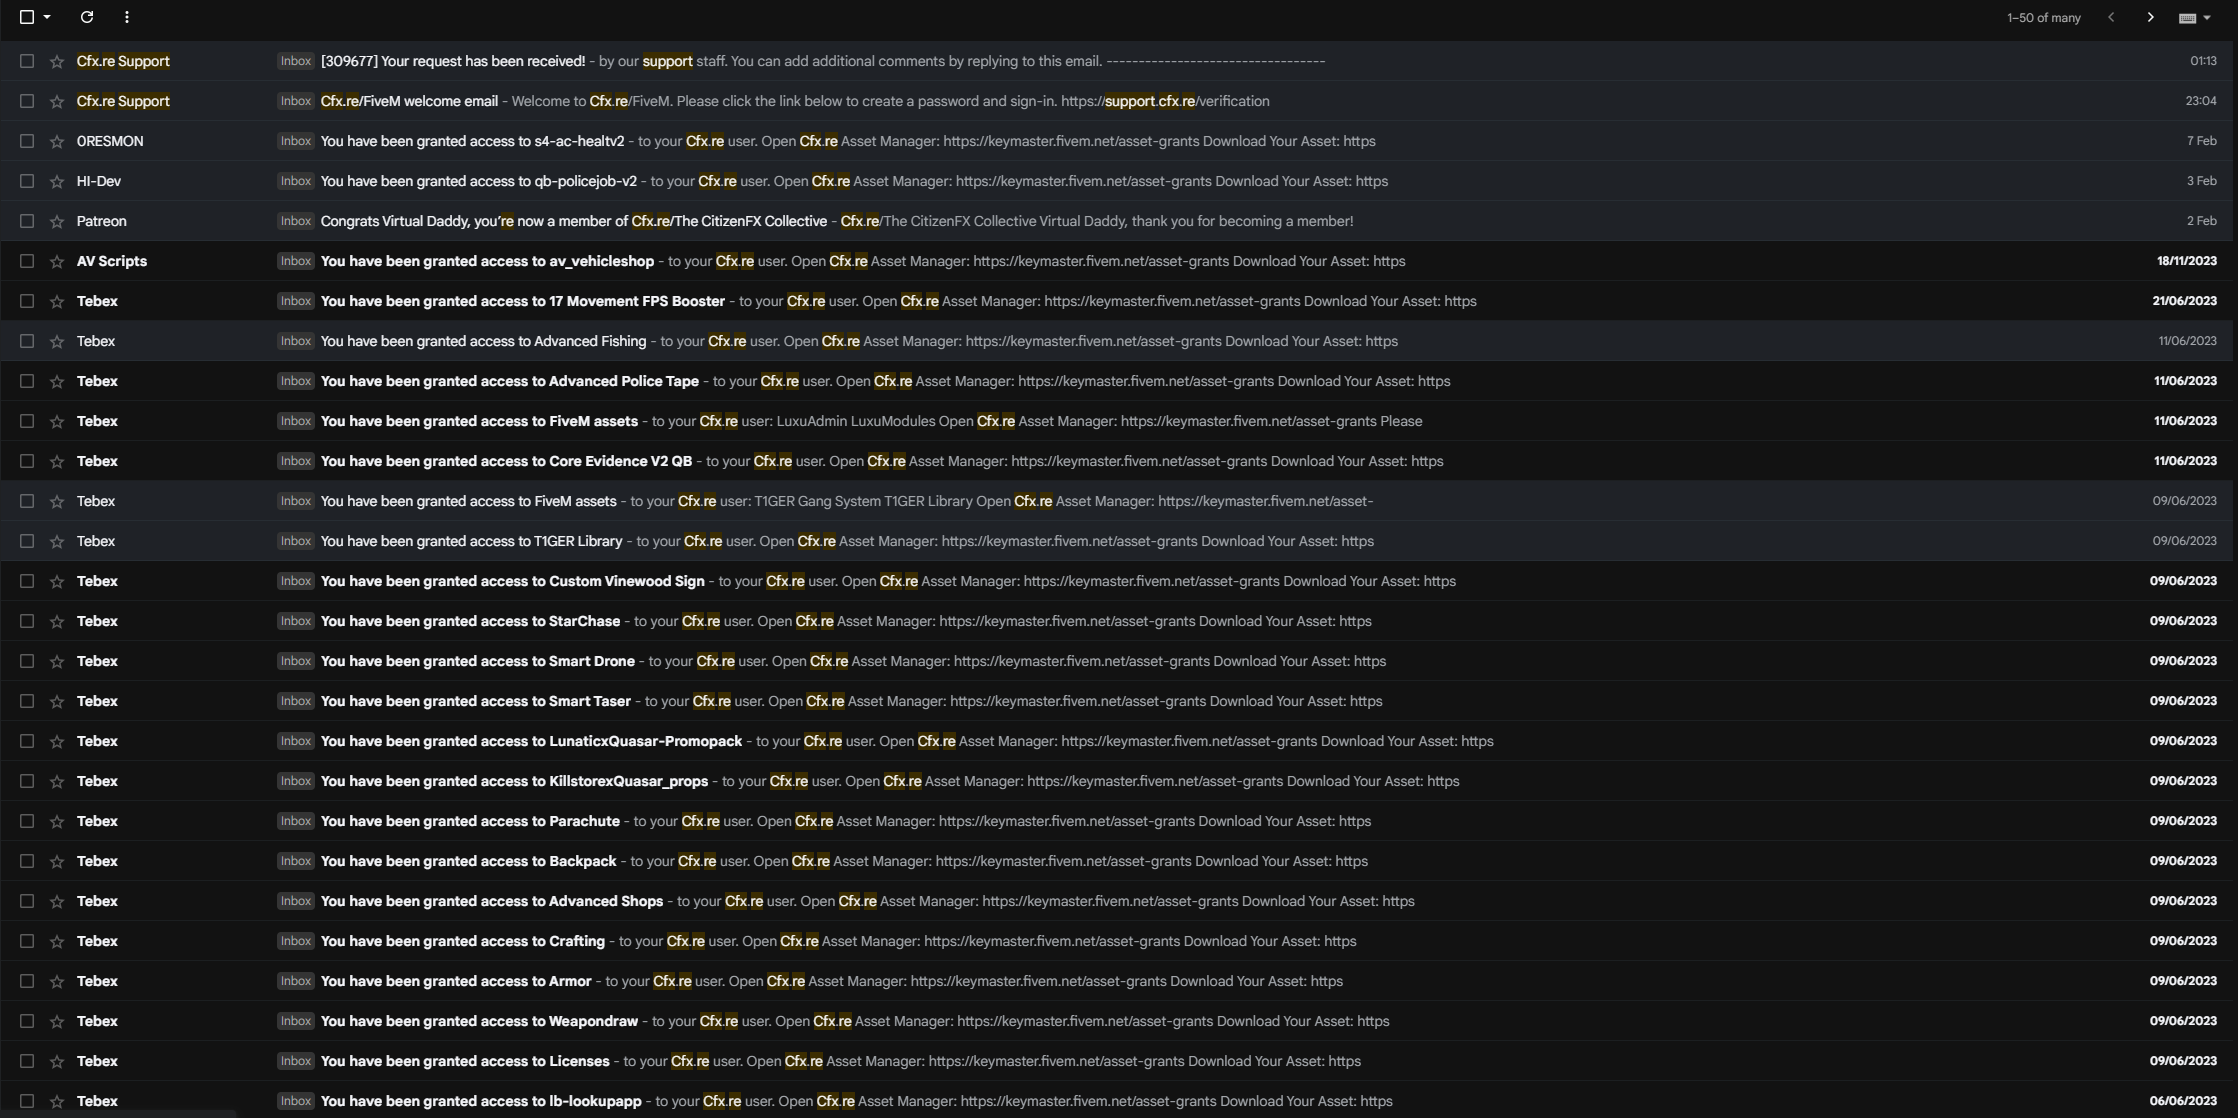Check the Patreon email checkbox
The height and width of the screenshot is (1118, 2238).
27,221
